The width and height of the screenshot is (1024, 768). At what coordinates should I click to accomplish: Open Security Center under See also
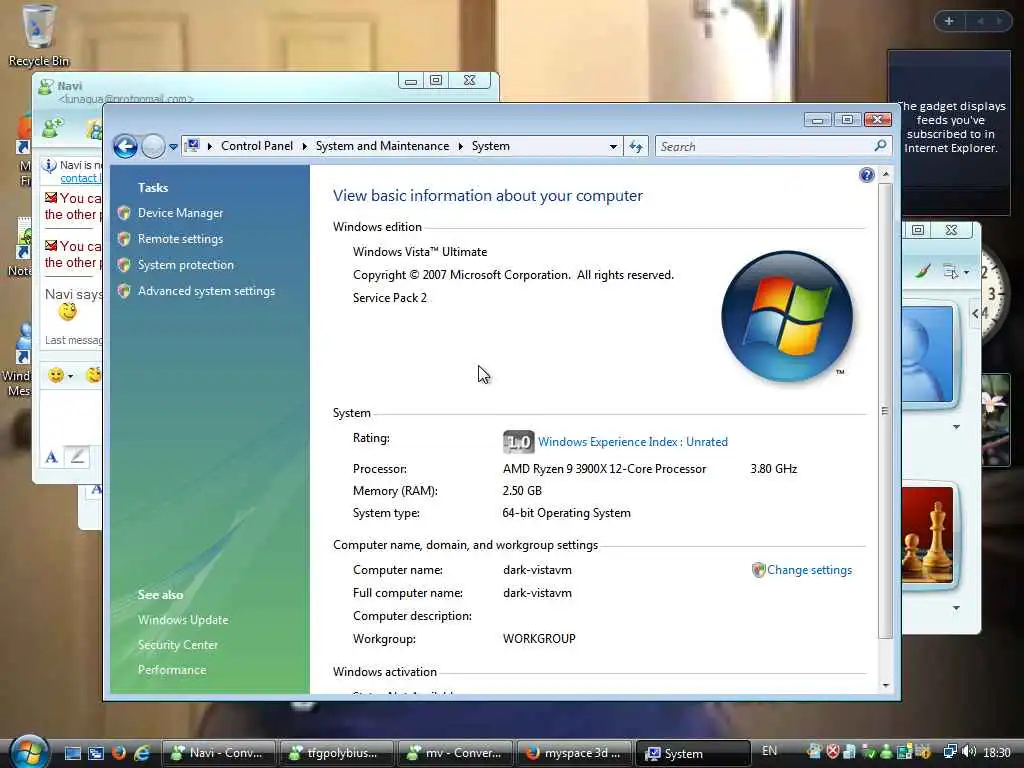click(x=178, y=645)
